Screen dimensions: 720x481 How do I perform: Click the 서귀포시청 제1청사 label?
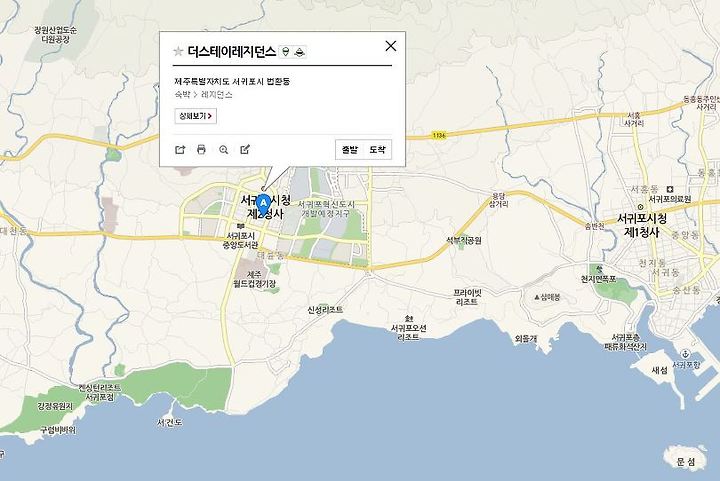coord(641,225)
